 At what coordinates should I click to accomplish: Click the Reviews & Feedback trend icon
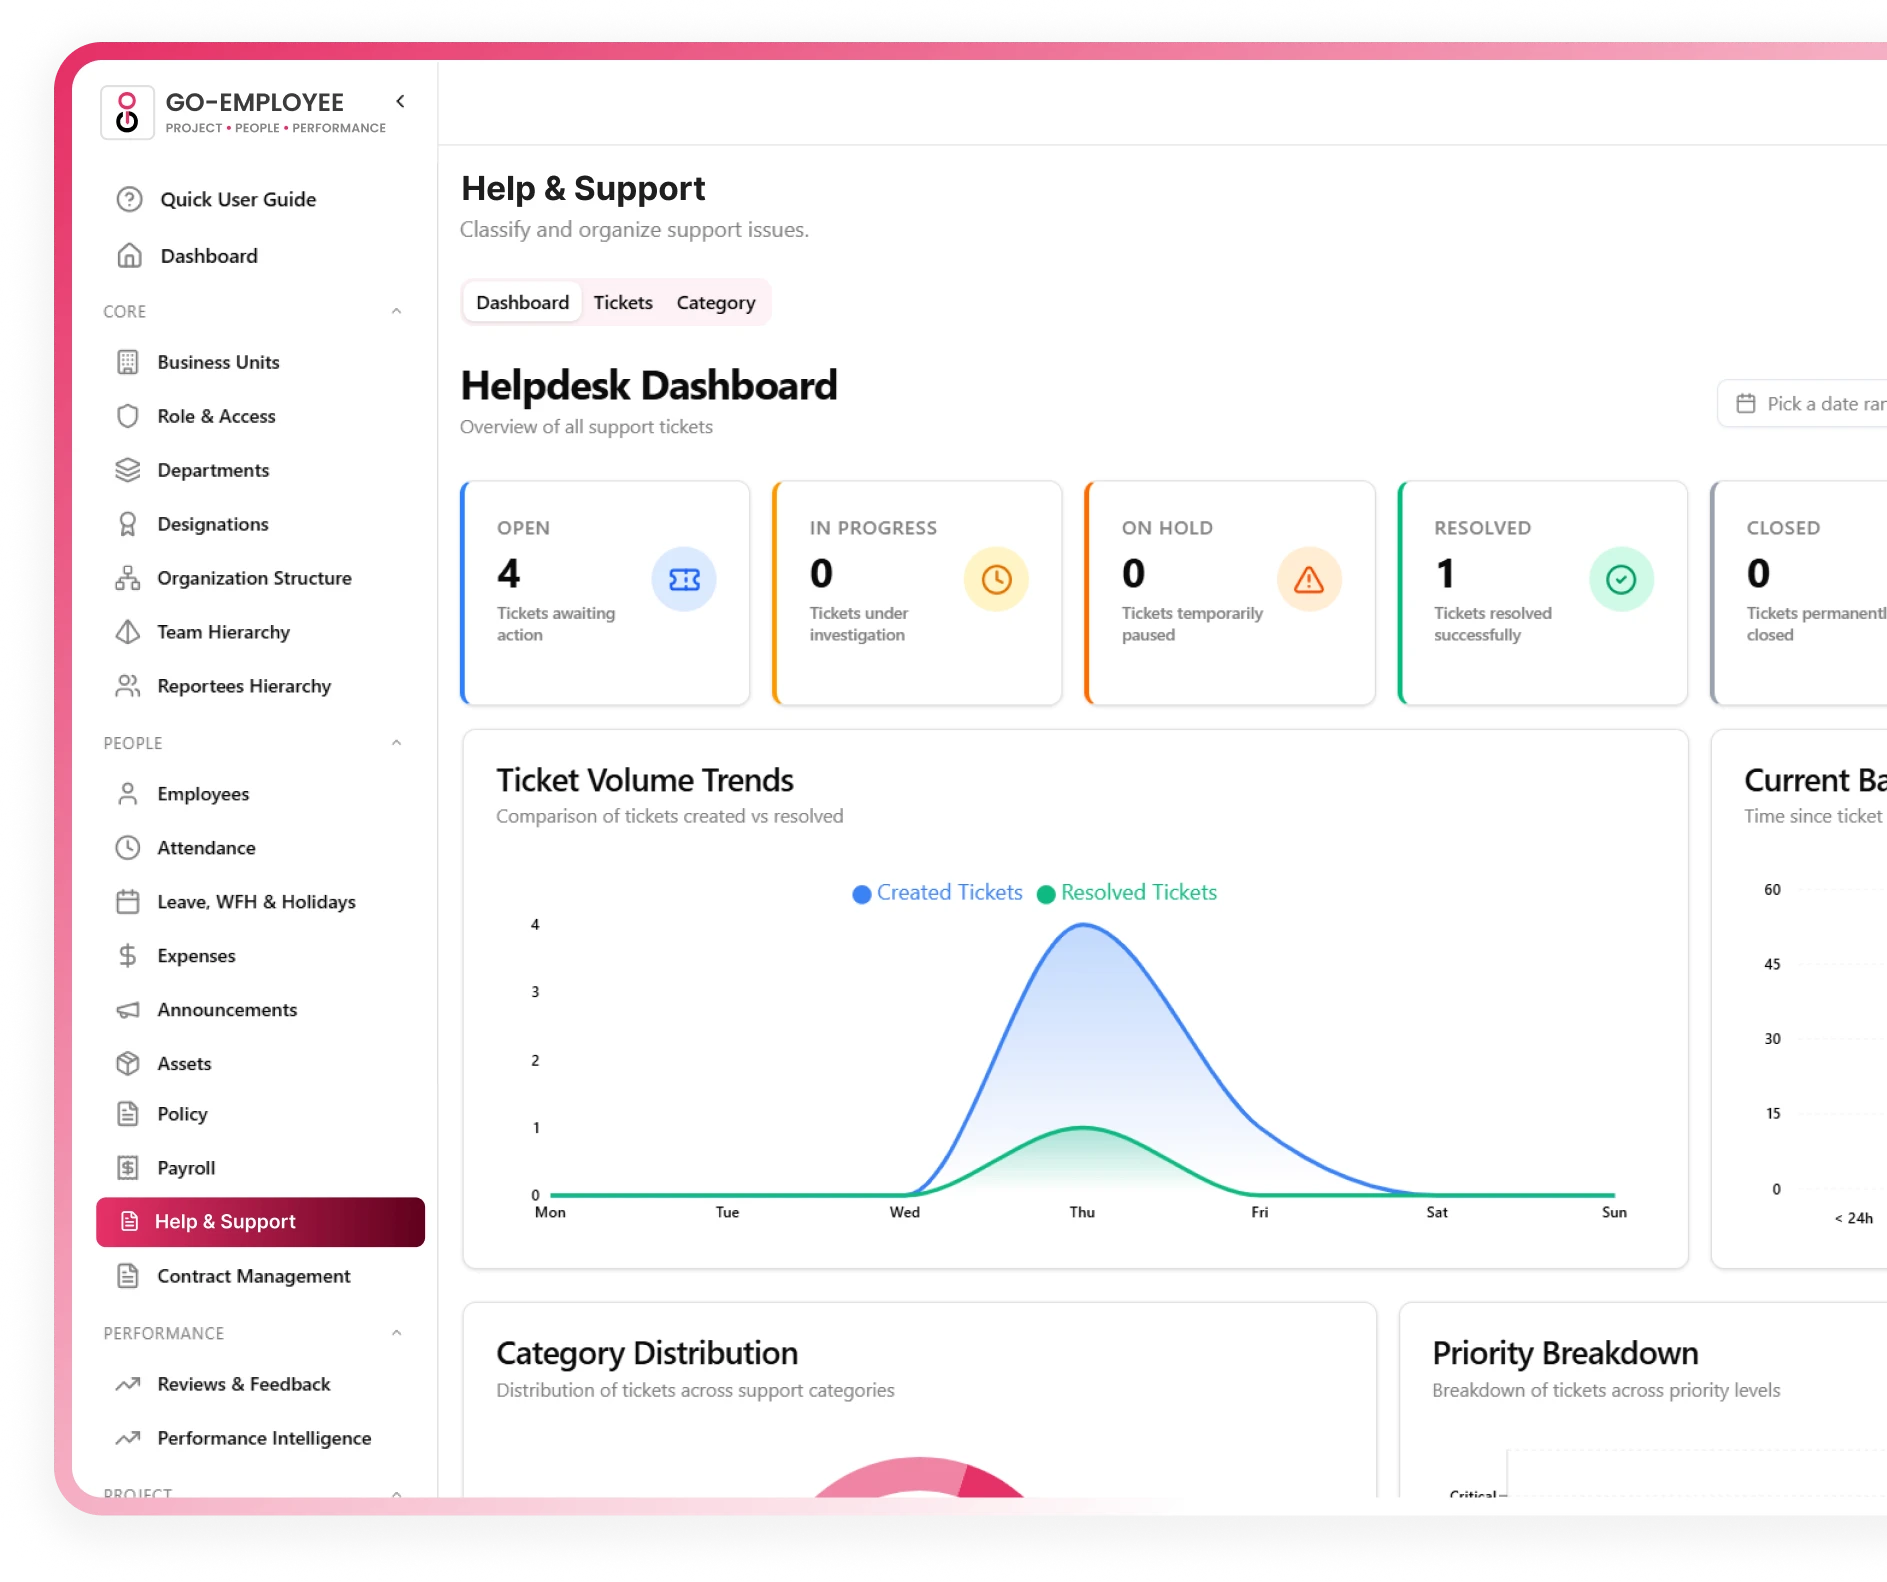[128, 1384]
